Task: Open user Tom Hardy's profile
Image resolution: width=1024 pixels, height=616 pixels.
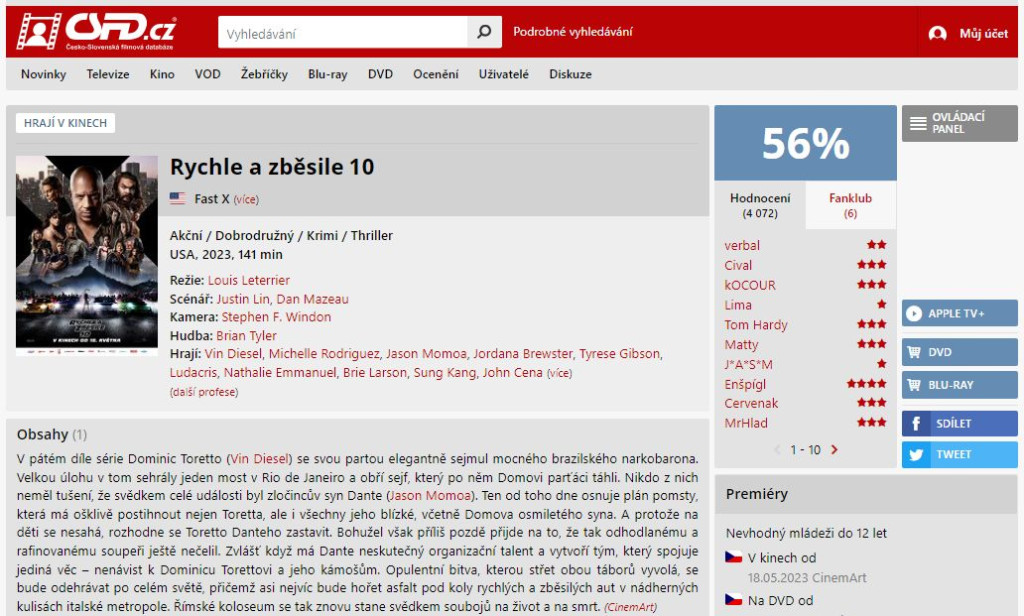Action: point(756,325)
